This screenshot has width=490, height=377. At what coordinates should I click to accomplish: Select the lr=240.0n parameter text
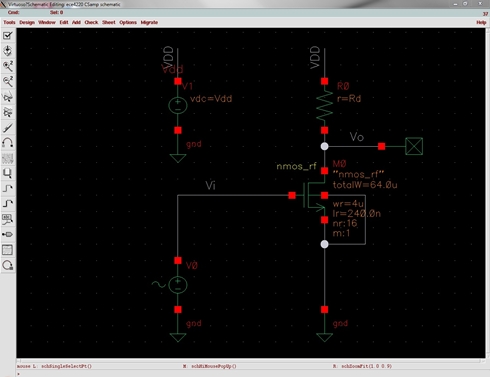tap(356, 213)
